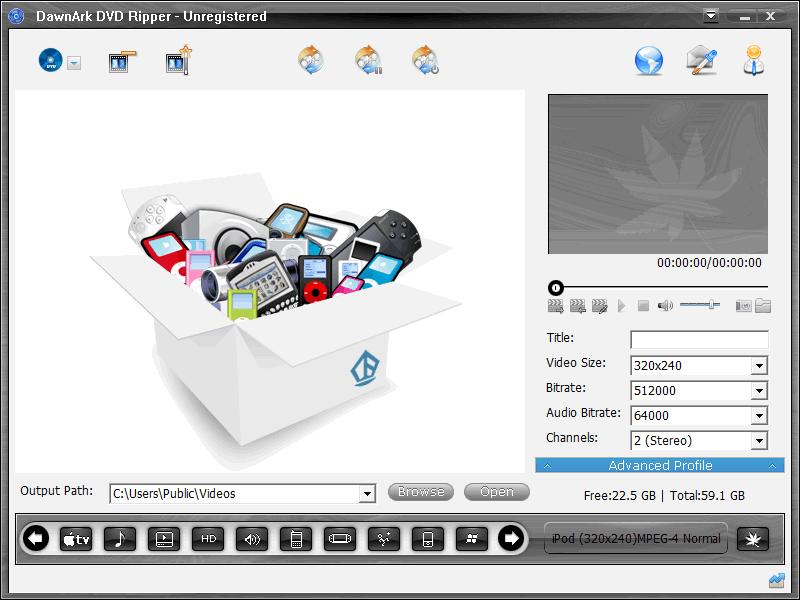This screenshot has width=800, height=600.
Task: Select the PSP game console profile category
Action: (340, 539)
